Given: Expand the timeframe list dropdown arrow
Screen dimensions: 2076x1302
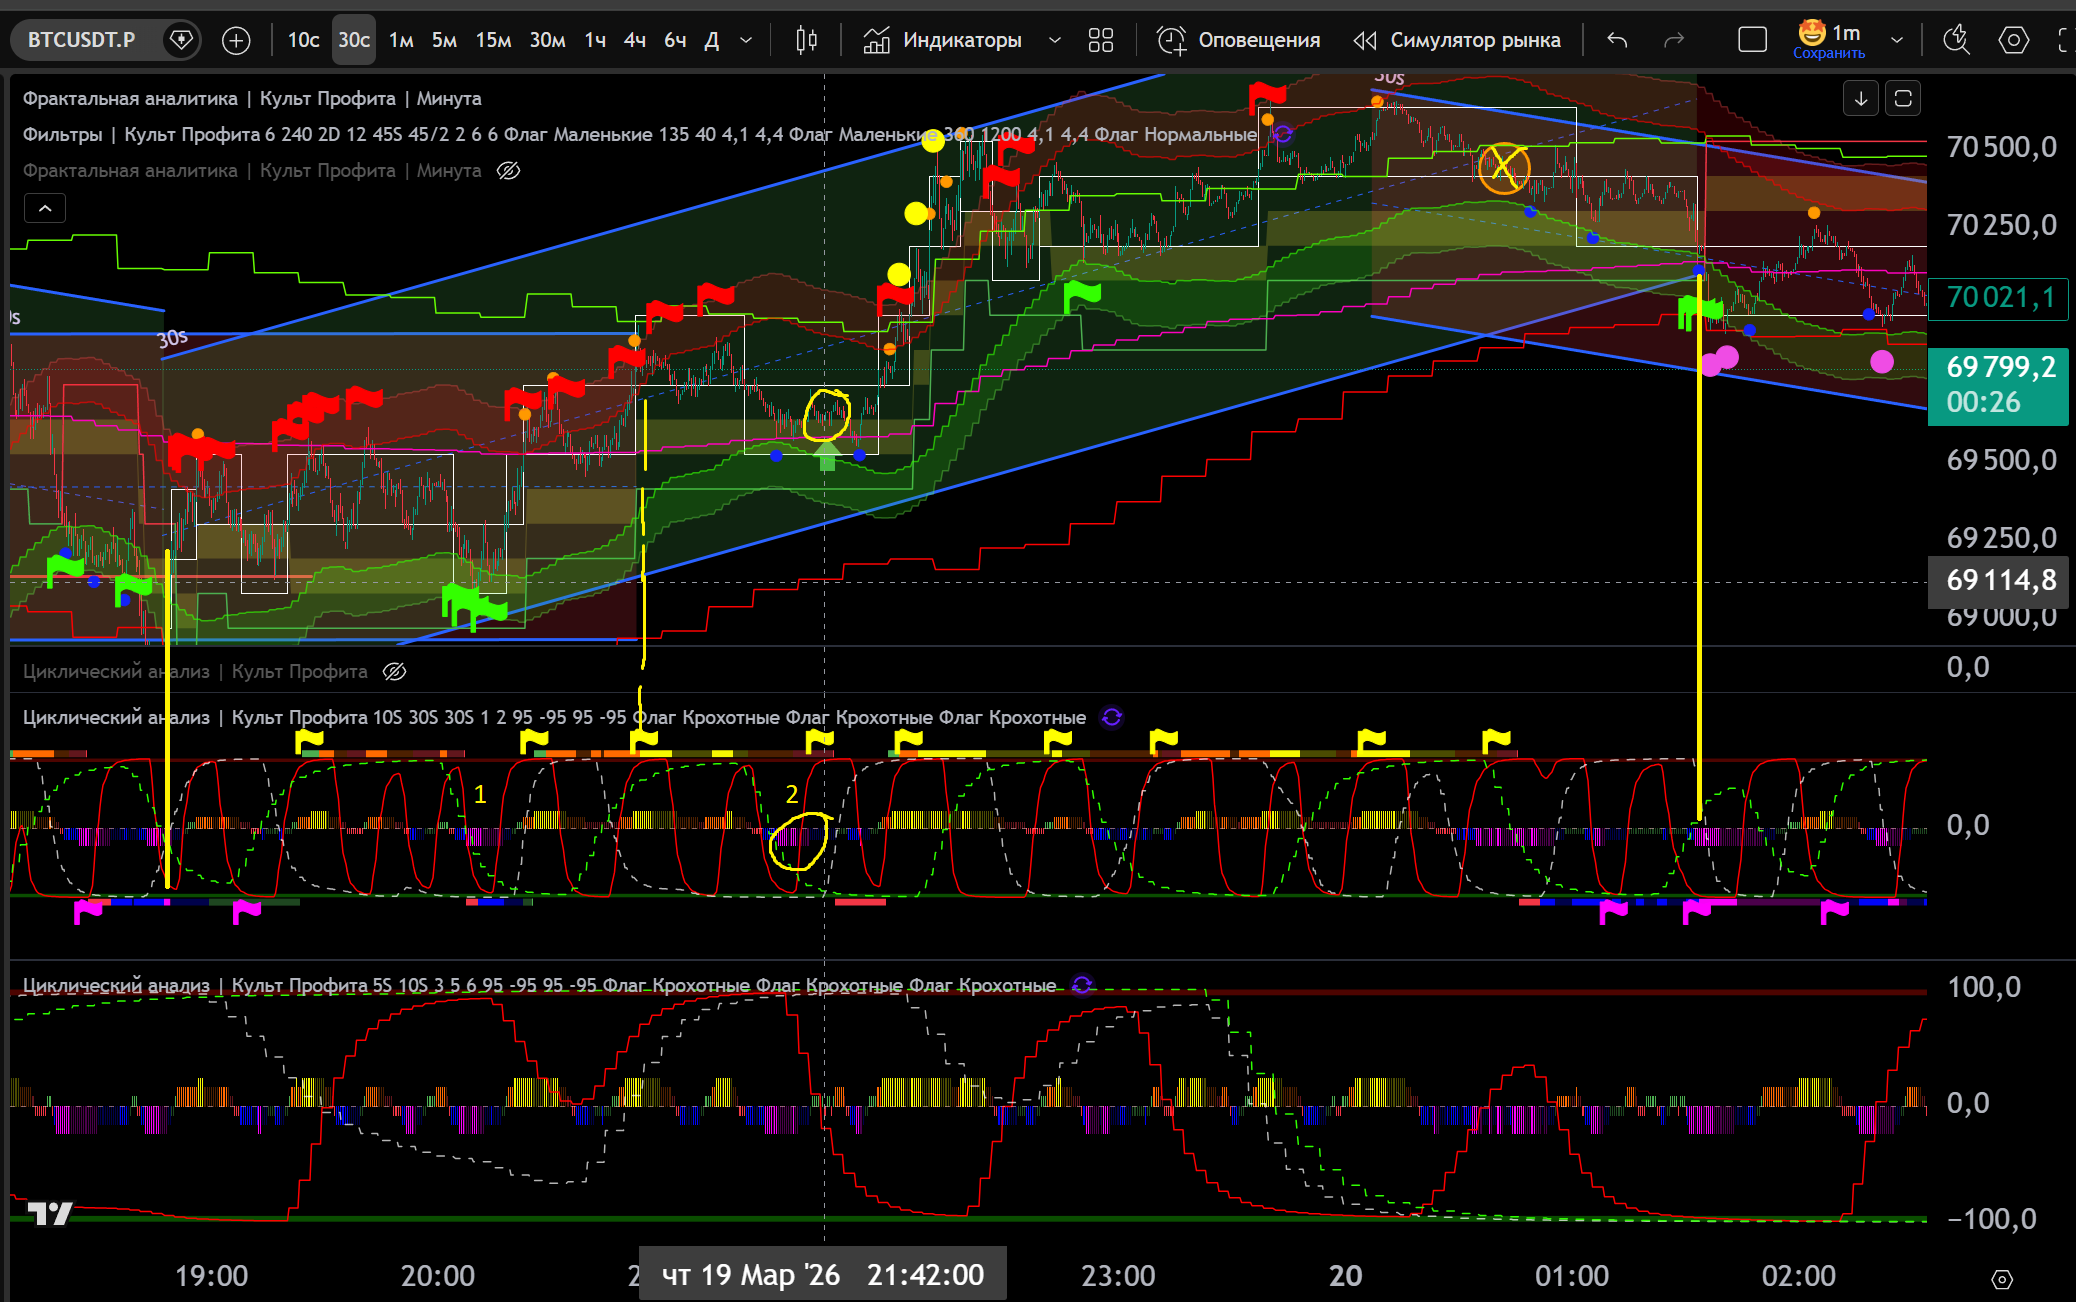Looking at the screenshot, I should 746,40.
